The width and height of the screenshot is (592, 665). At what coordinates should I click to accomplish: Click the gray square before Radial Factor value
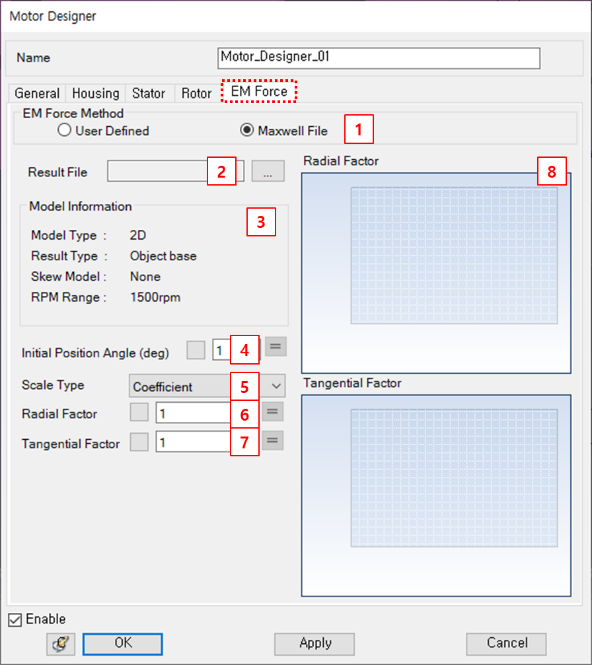tap(139, 412)
